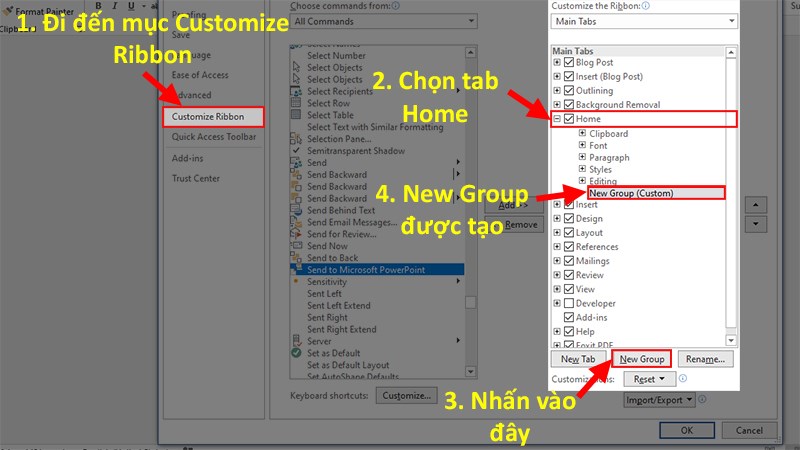Click the Send Behind Text icon
800x450 pixels.
[x=296, y=210]
